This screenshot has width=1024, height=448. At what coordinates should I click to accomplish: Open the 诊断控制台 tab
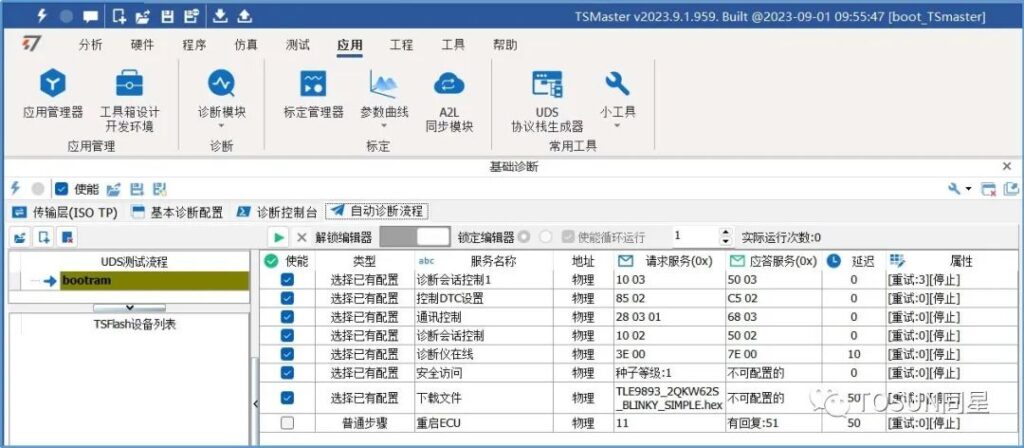coord(277,211)
